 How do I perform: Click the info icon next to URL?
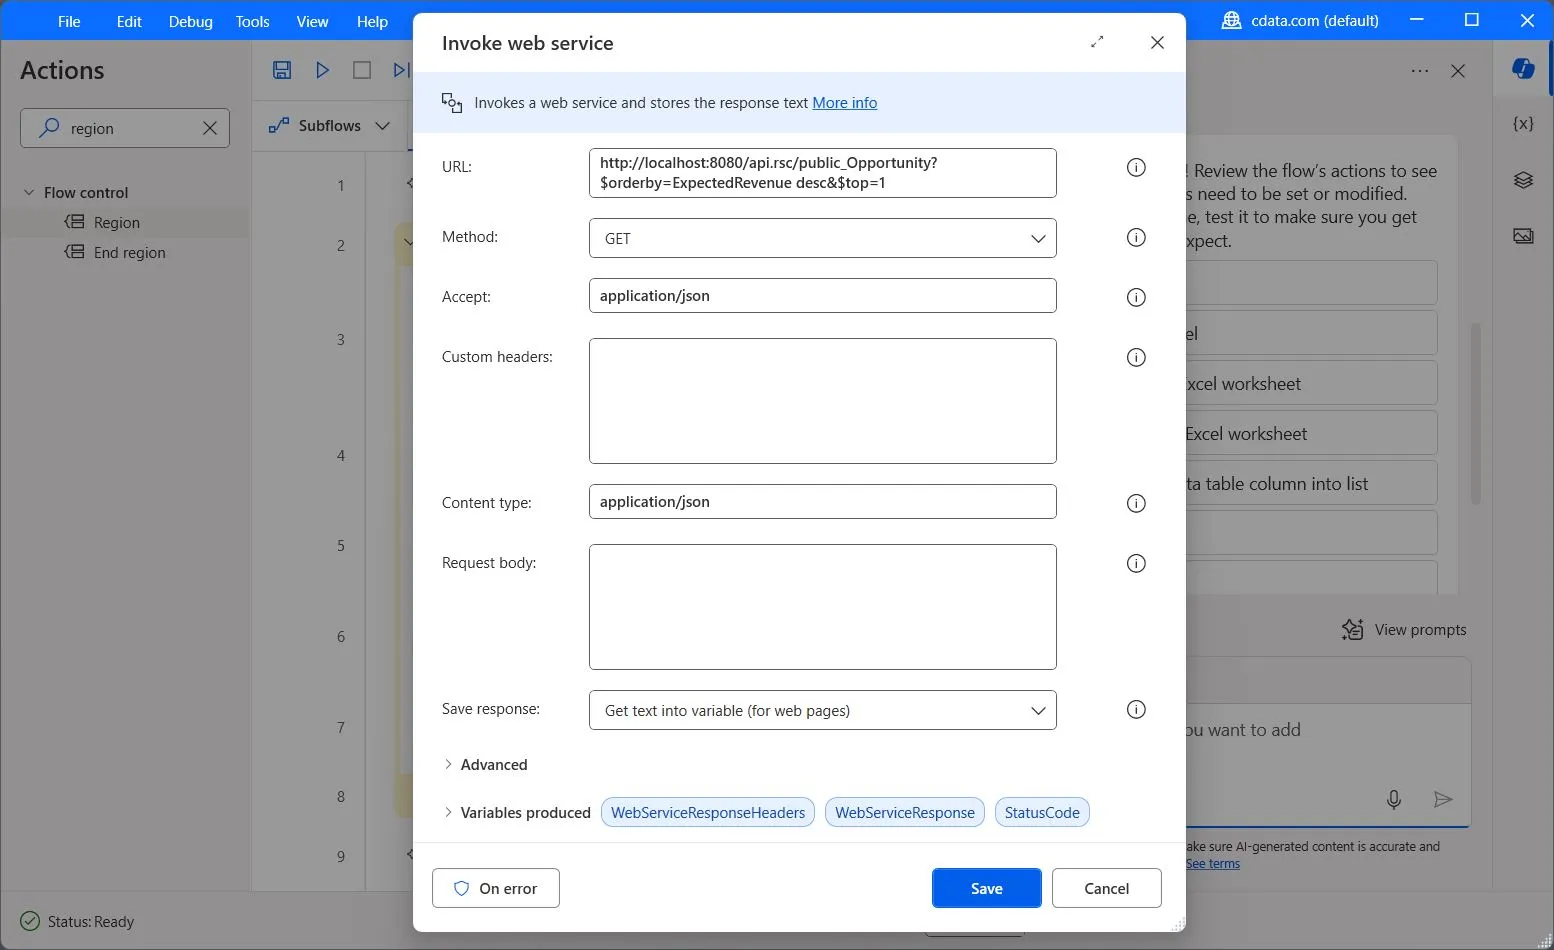point(1136,168)
